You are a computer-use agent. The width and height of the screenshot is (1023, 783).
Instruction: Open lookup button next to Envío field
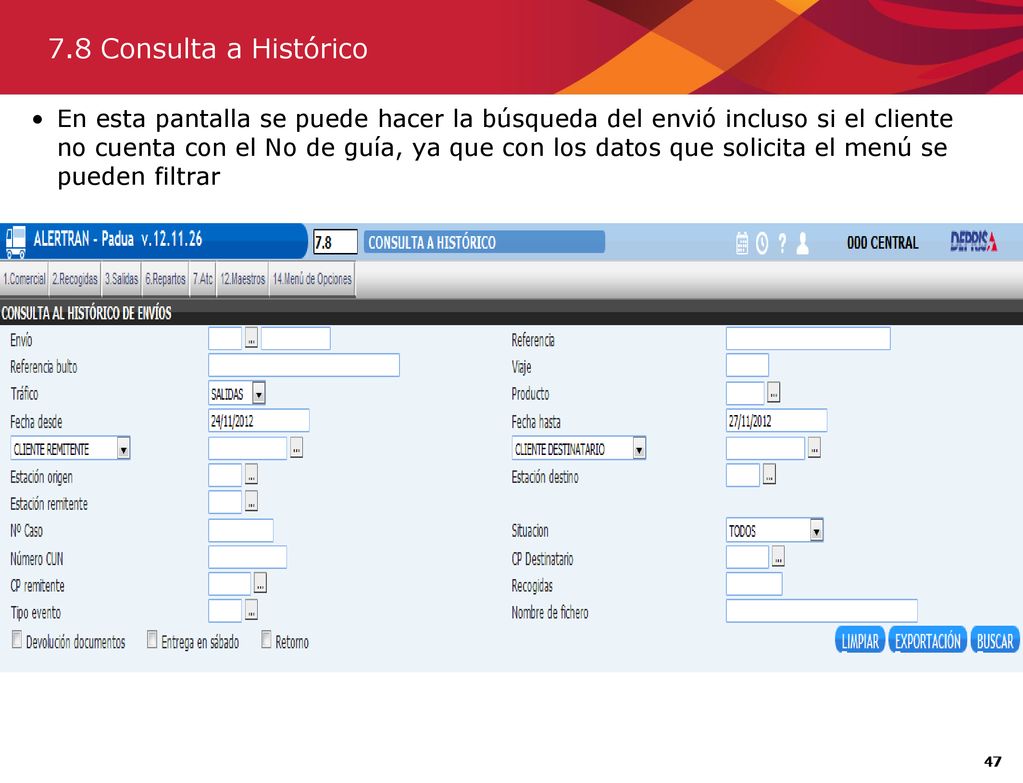tap(251, 339)
